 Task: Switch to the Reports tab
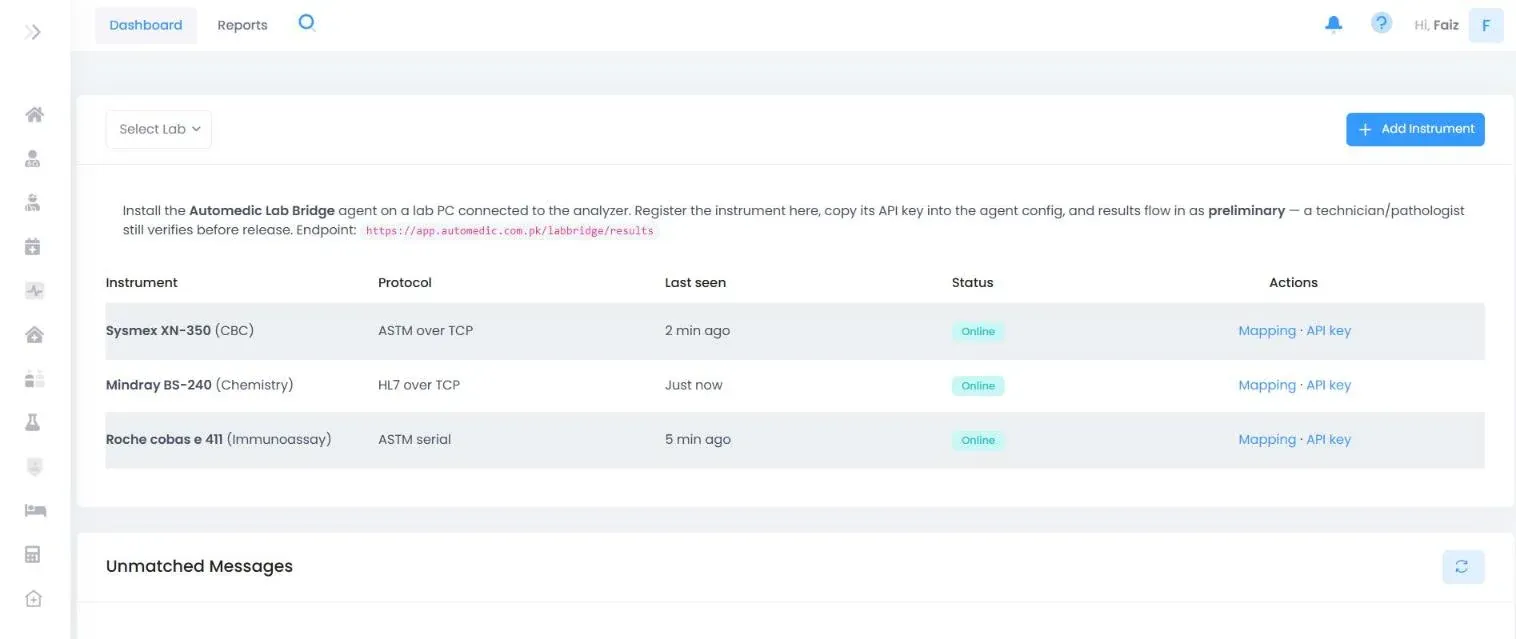242,25
